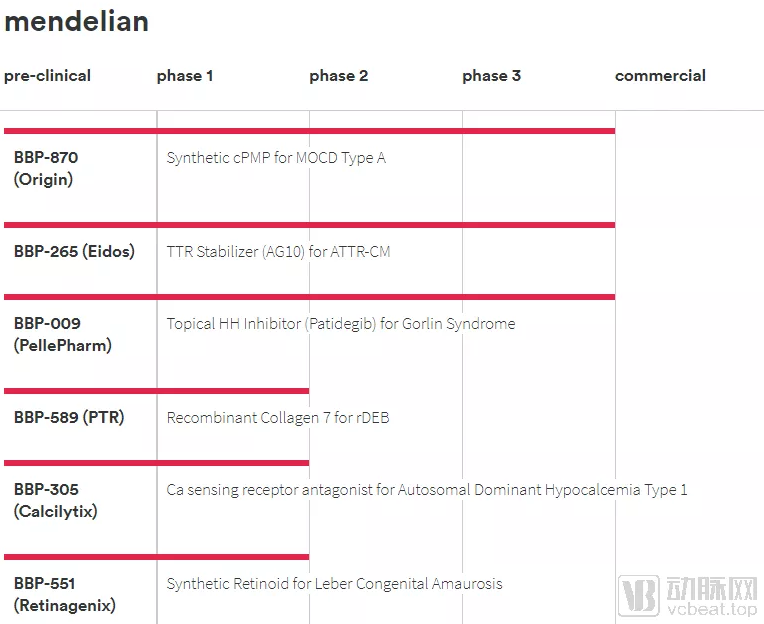Click the TTR Stabilizer (AG10) for ATTR-CM description
The width and height of the screenshot is (764, 624).
[278, 251]
